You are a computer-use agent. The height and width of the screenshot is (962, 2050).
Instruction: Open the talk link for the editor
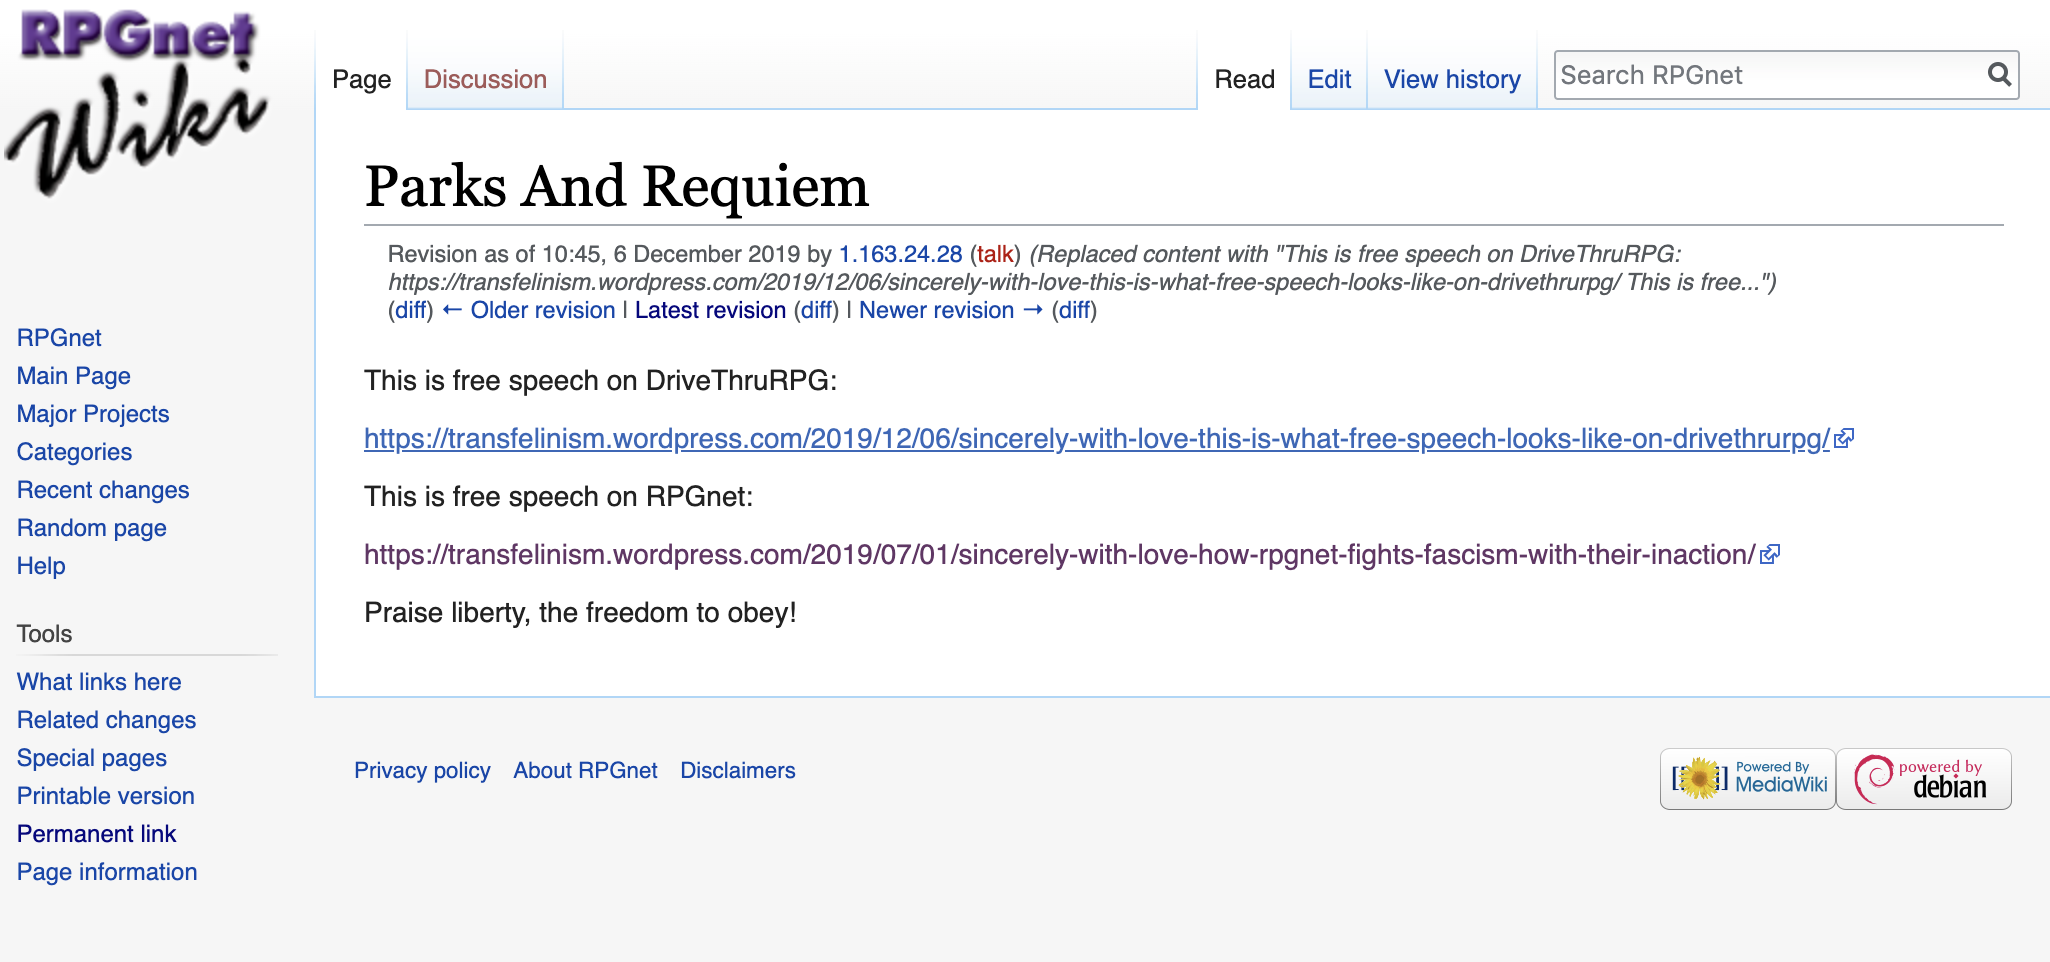point(995,254)
